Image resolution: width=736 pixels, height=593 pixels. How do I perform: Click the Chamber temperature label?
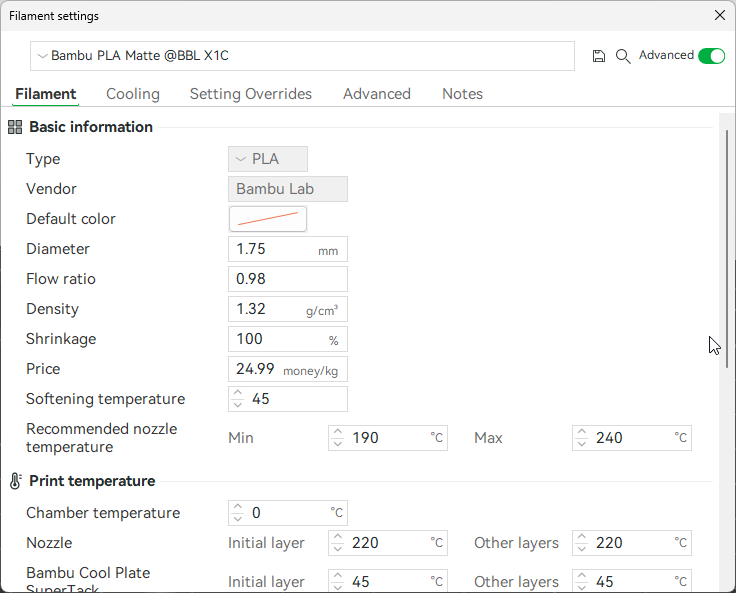pyautogui.click(x=103, y=513)
